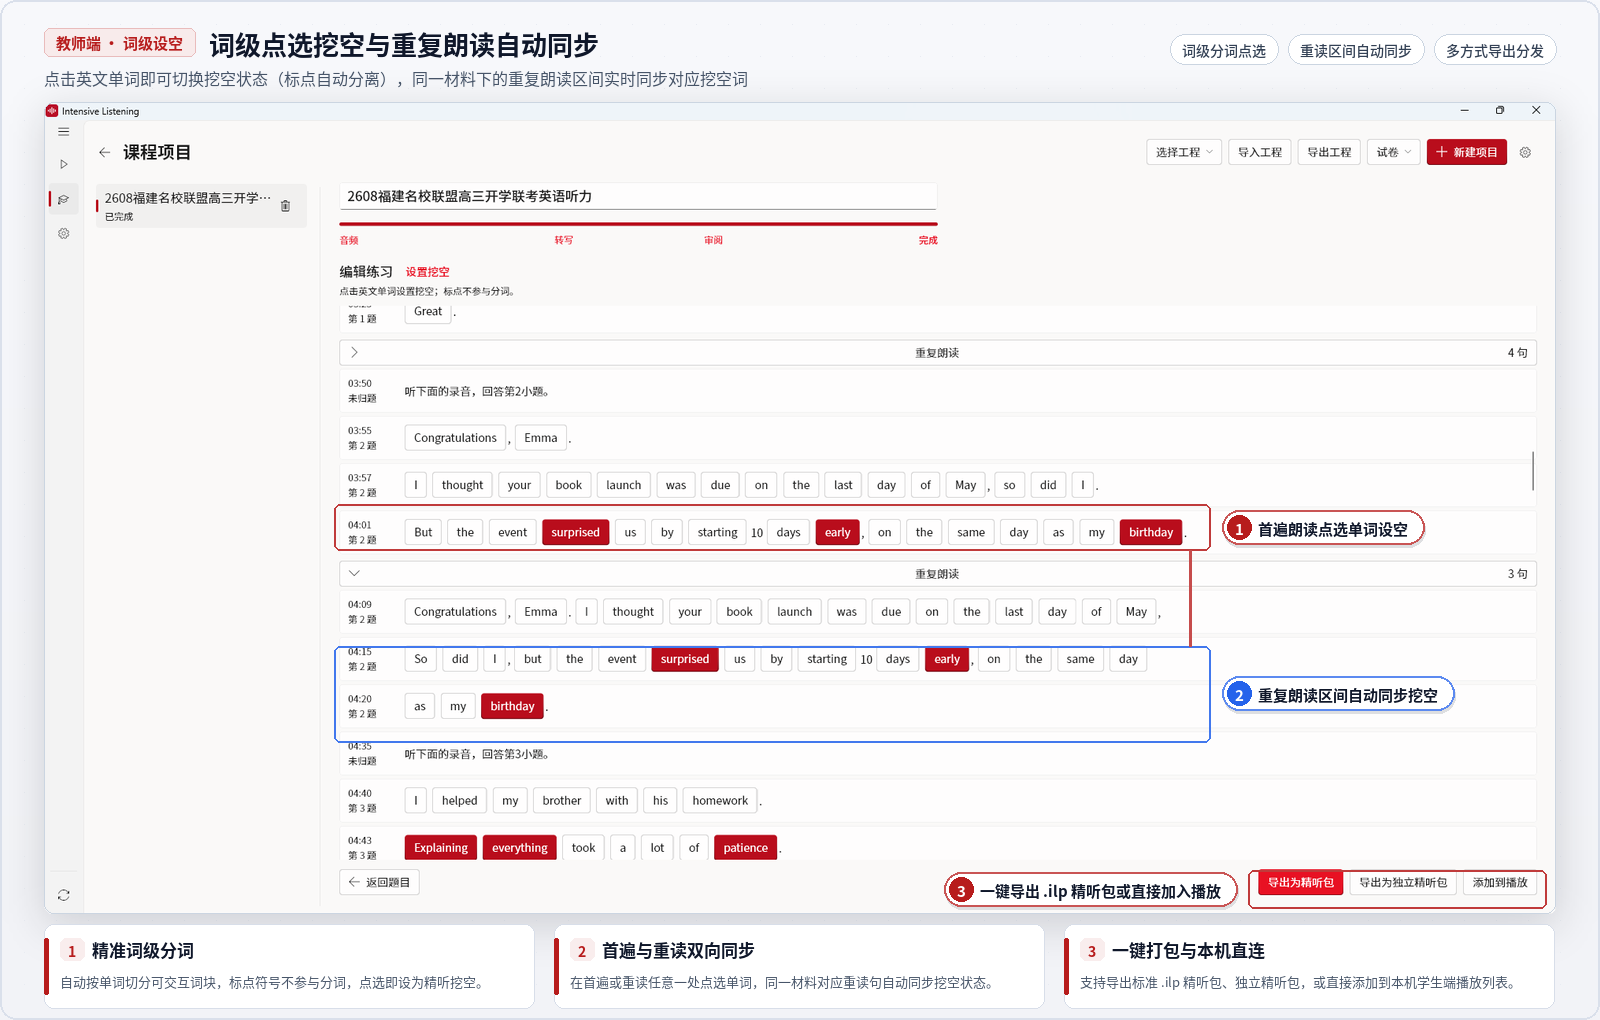
Task: Delete the 2608福建名校联盟 project with trash icon
Action: pyautogui.click(x=285, y=206)
